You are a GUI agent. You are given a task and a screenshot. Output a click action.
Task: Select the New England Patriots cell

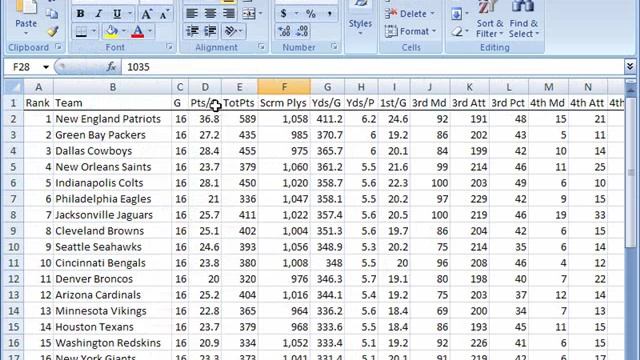(x=113, y=119)
